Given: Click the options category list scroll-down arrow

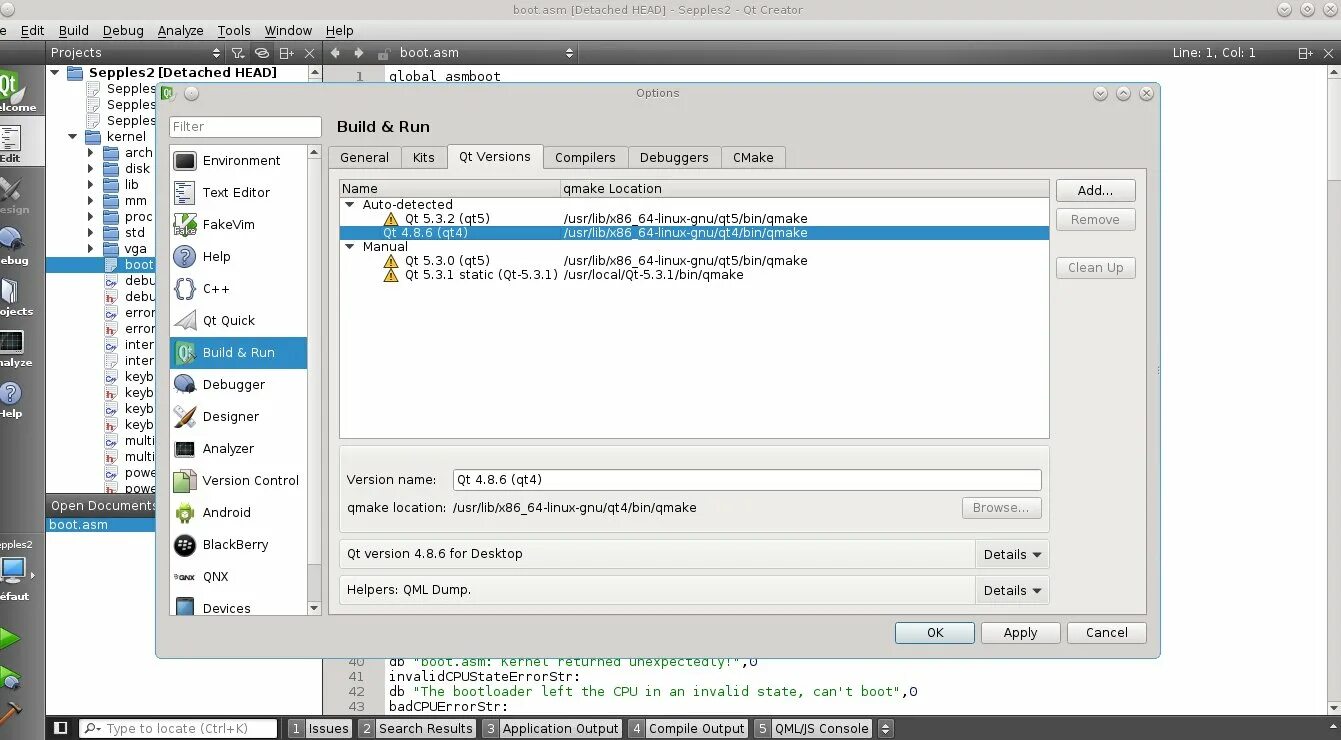Looking at the screenshot, I should (x=314, y=608).
